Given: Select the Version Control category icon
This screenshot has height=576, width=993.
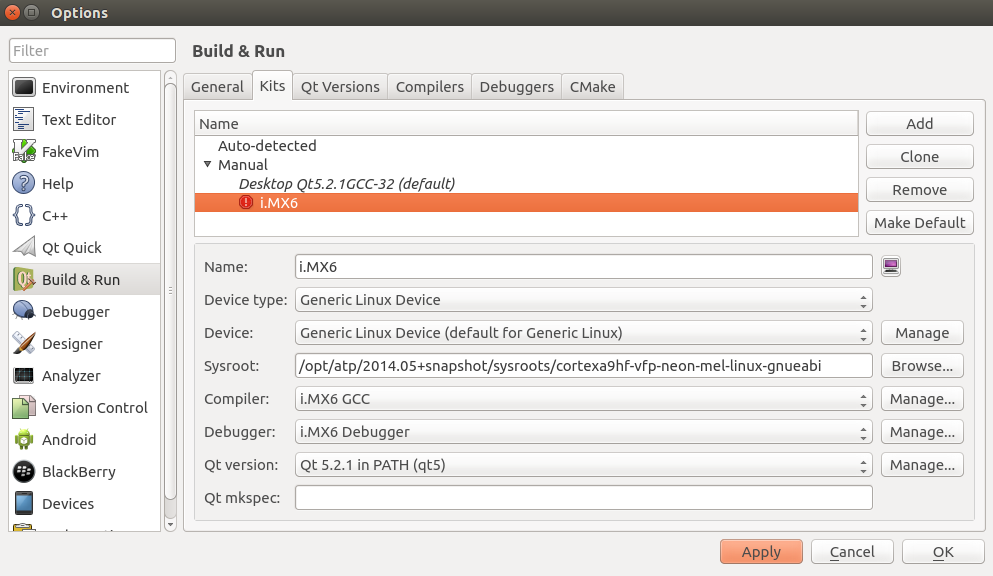Looking at the screenshot, I should coord(23,408).
